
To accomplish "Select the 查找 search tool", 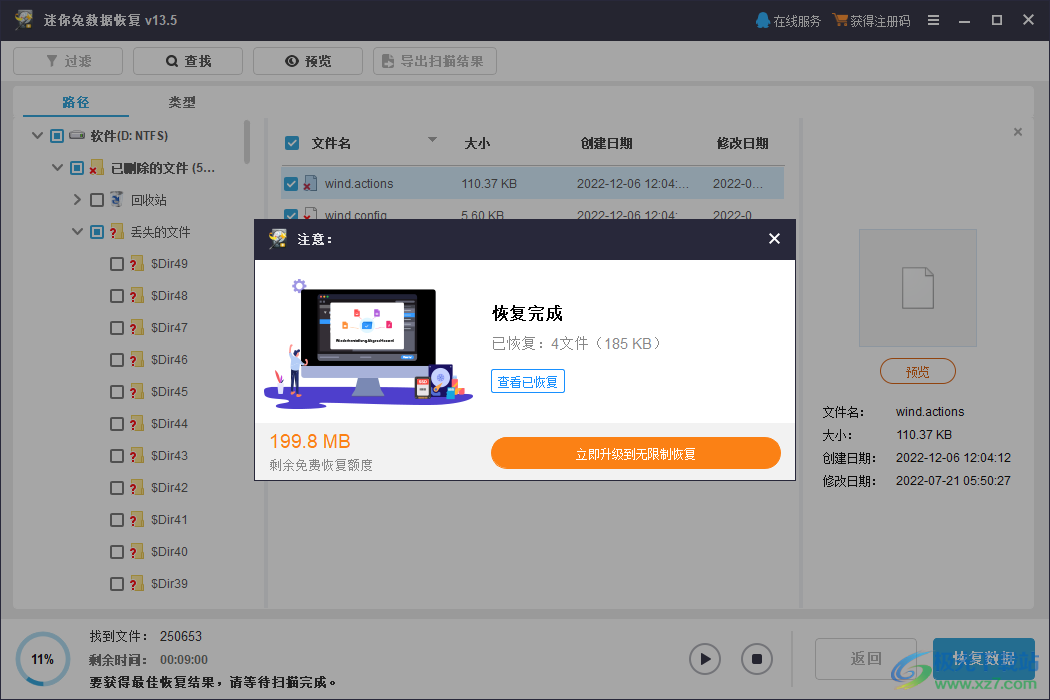I will [187, 61].
